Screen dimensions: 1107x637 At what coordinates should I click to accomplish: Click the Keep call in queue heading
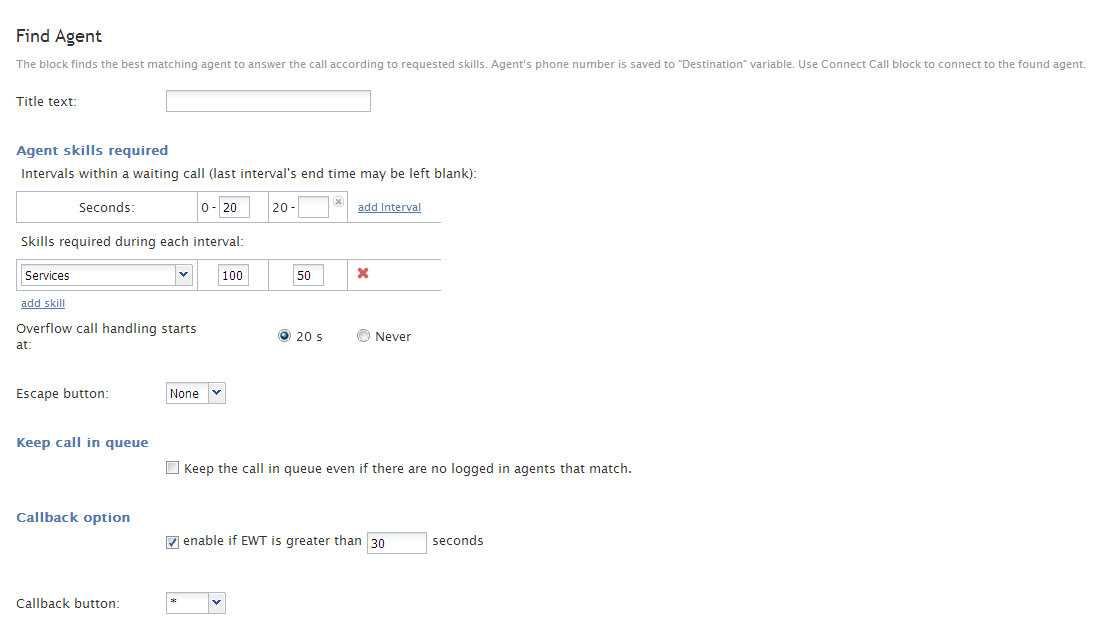tap(83, 443)
